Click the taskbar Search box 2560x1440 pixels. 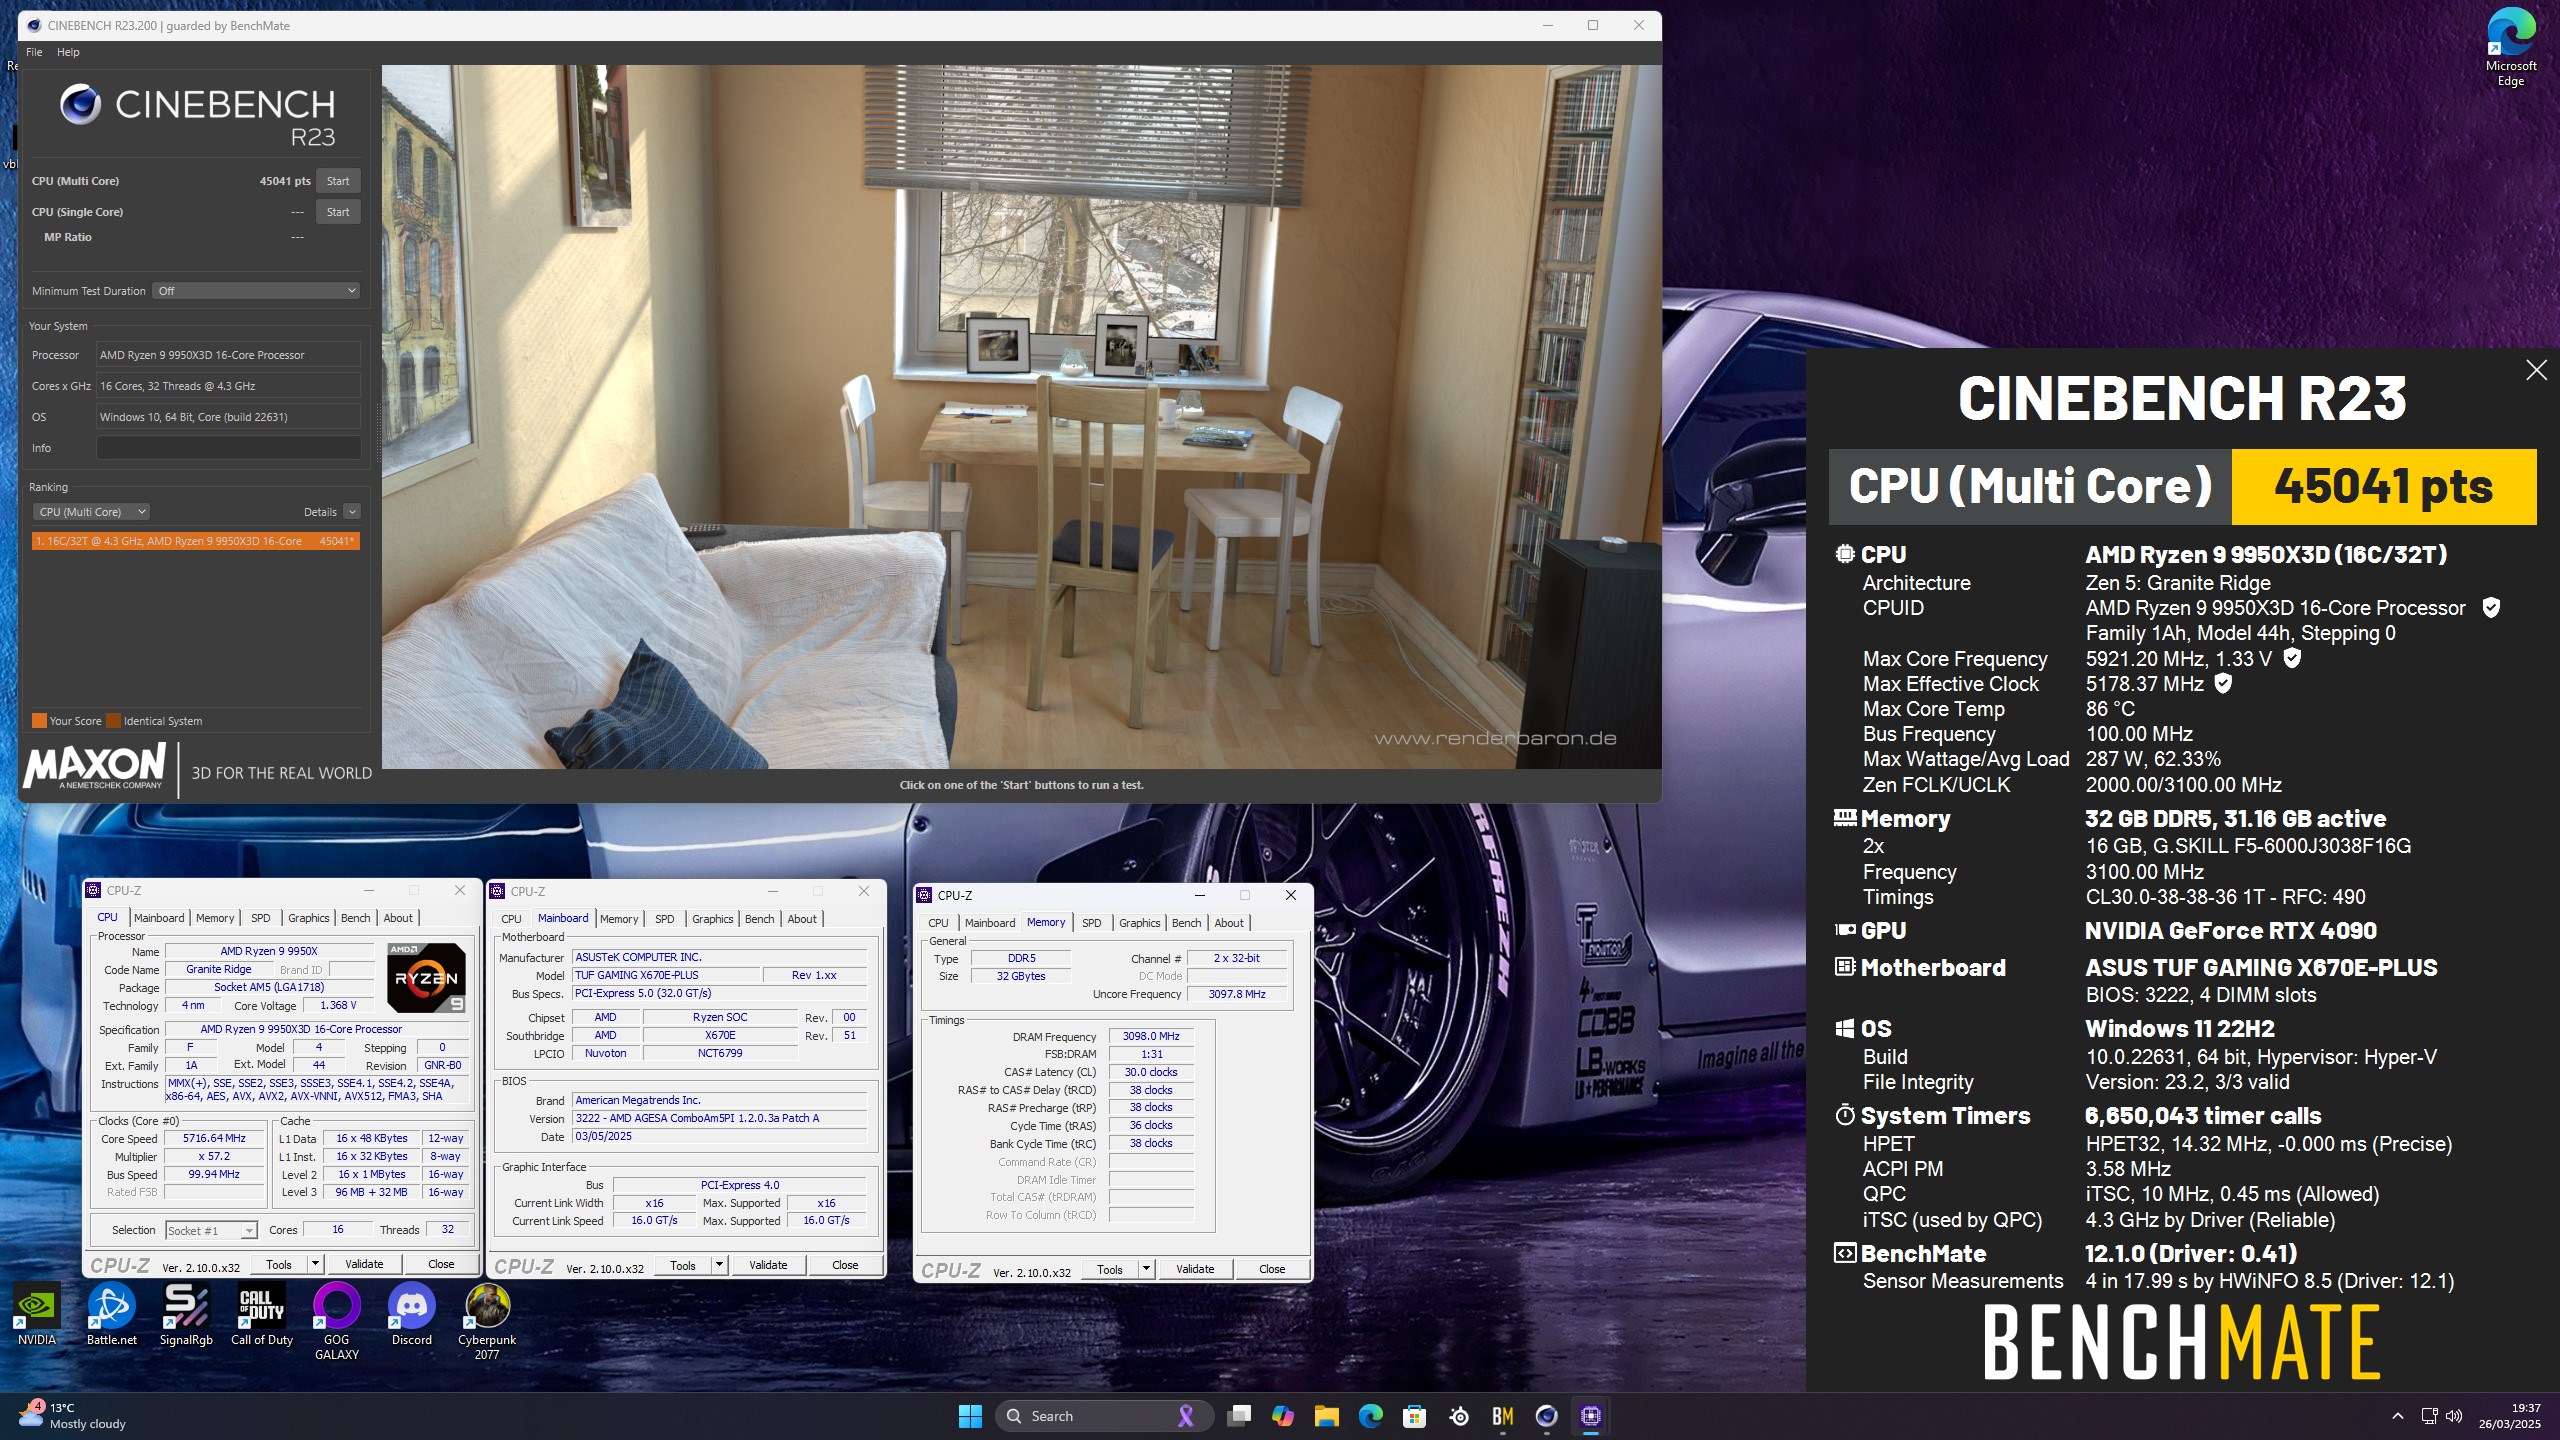point(1103,1416)
